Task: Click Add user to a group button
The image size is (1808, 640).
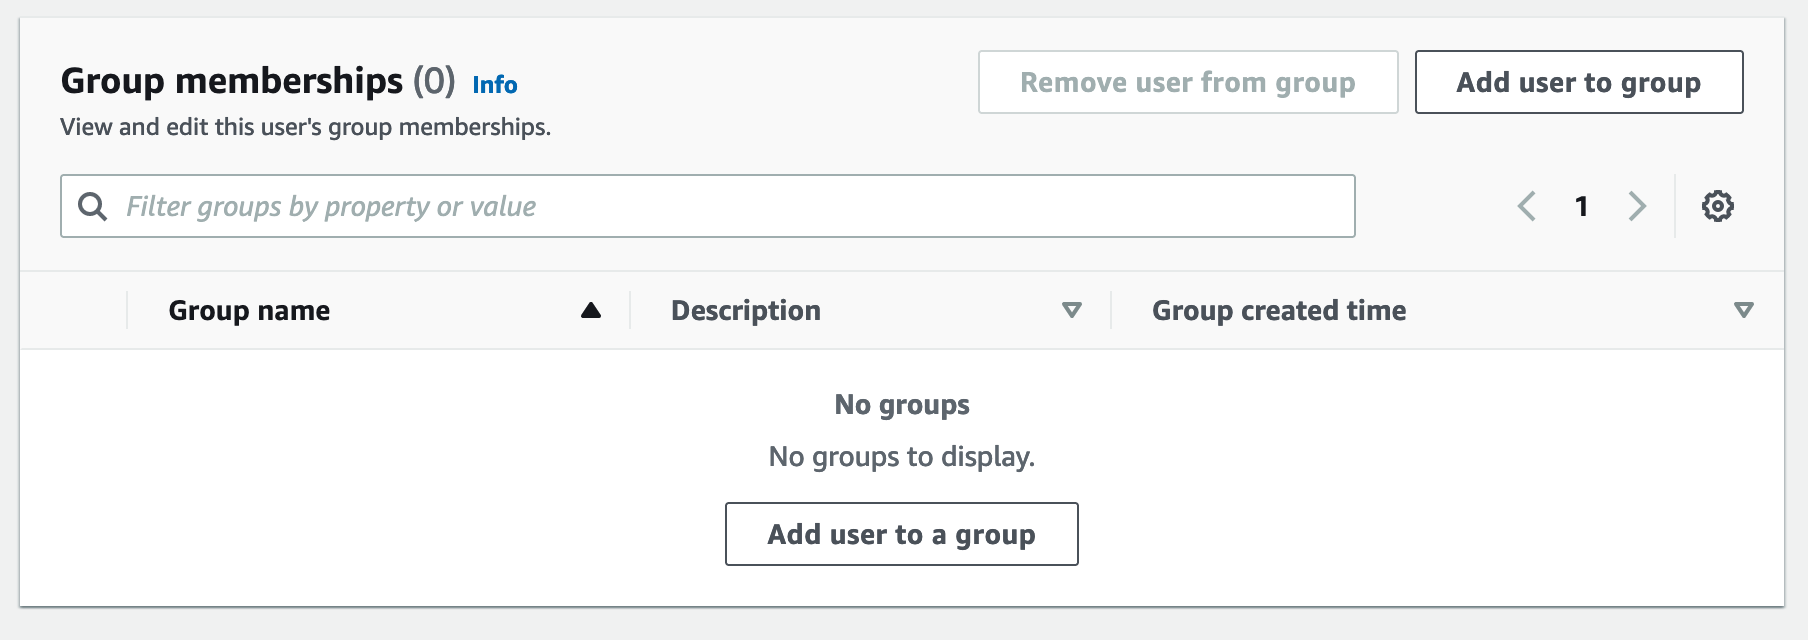Action: pyautogui.click(x=902, y=534)
